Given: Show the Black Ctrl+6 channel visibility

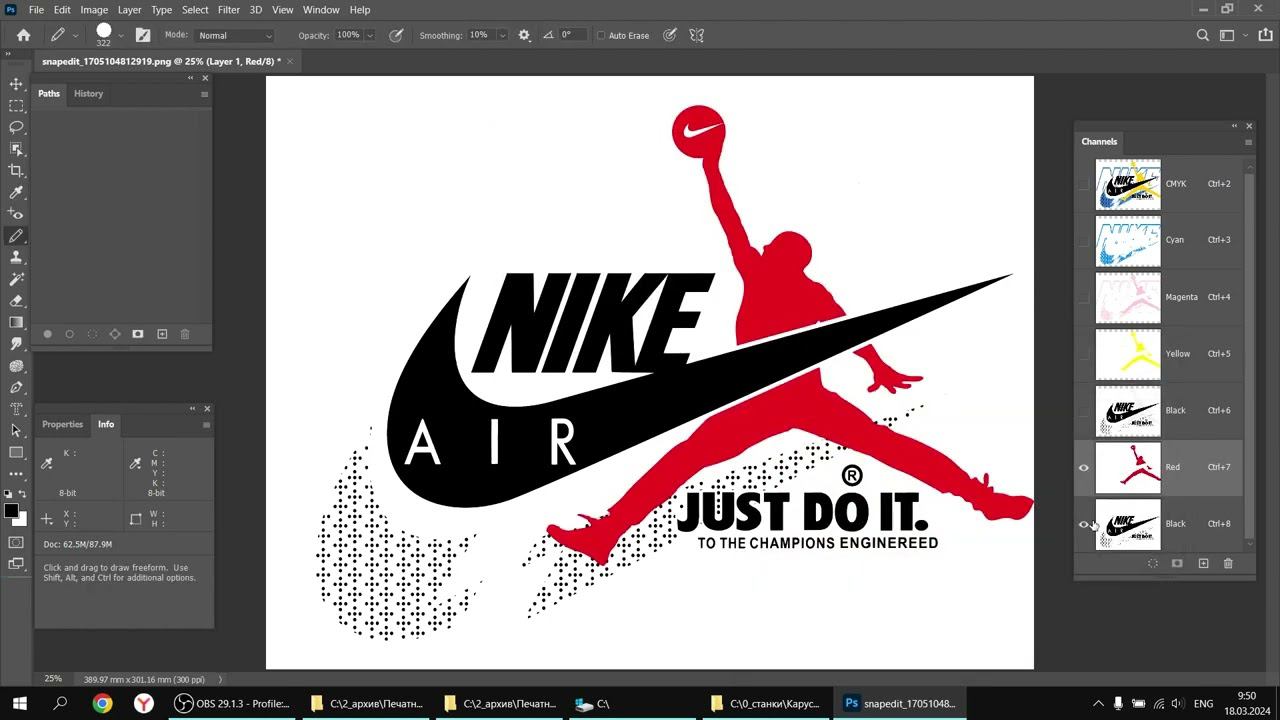Looking at the screenshot, I should (1084, 411).
